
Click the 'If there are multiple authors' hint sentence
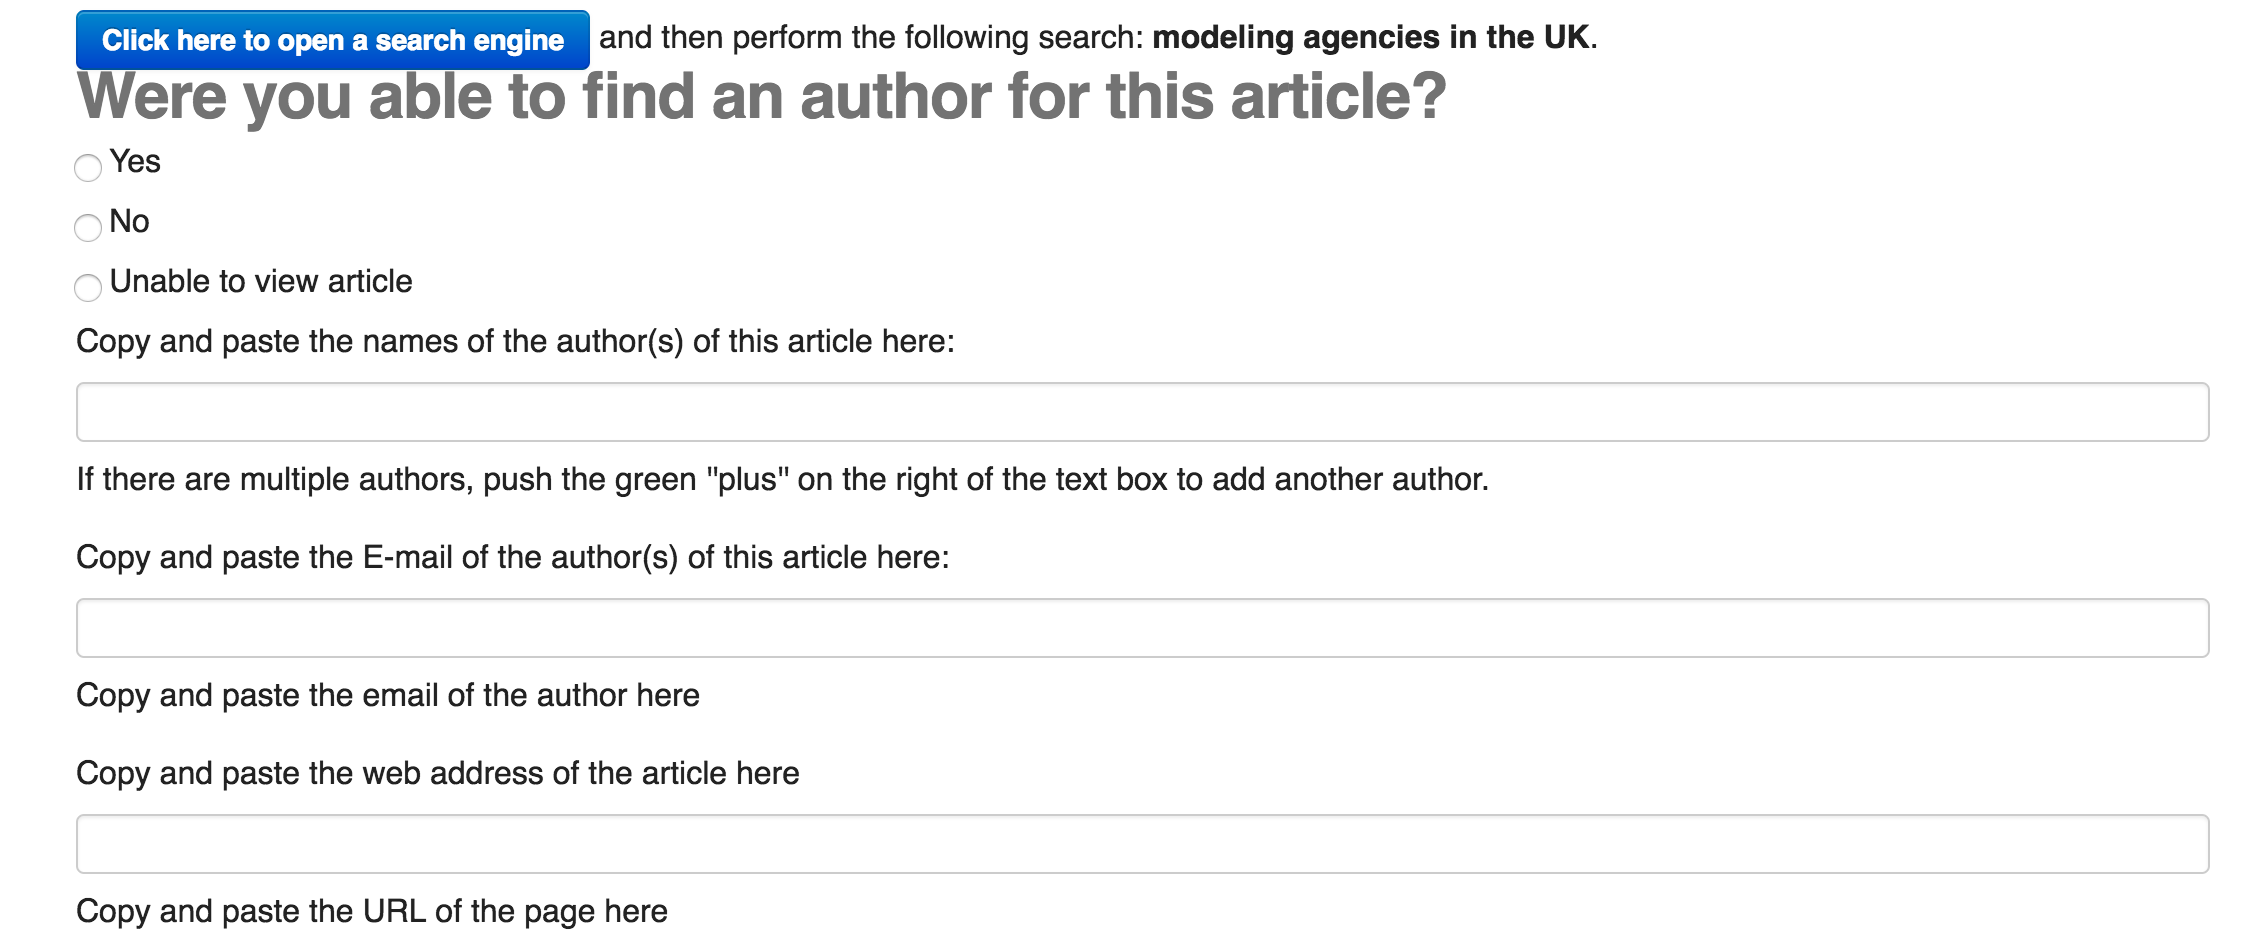[782, 480]
